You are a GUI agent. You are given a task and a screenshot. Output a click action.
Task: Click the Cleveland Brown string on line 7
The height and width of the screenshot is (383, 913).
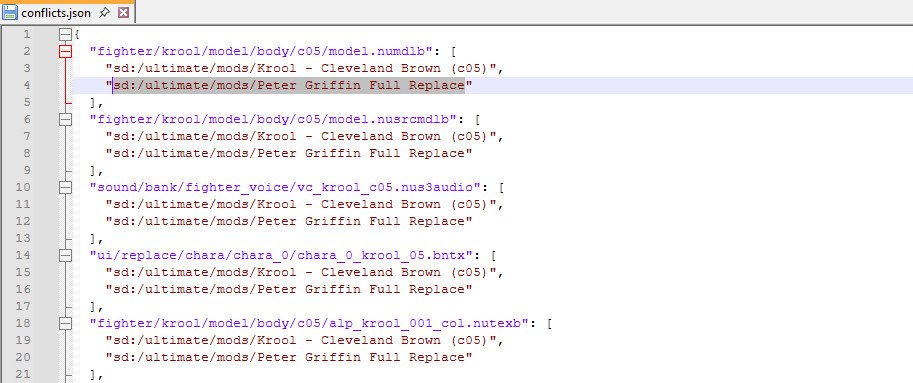coord(301,137)
